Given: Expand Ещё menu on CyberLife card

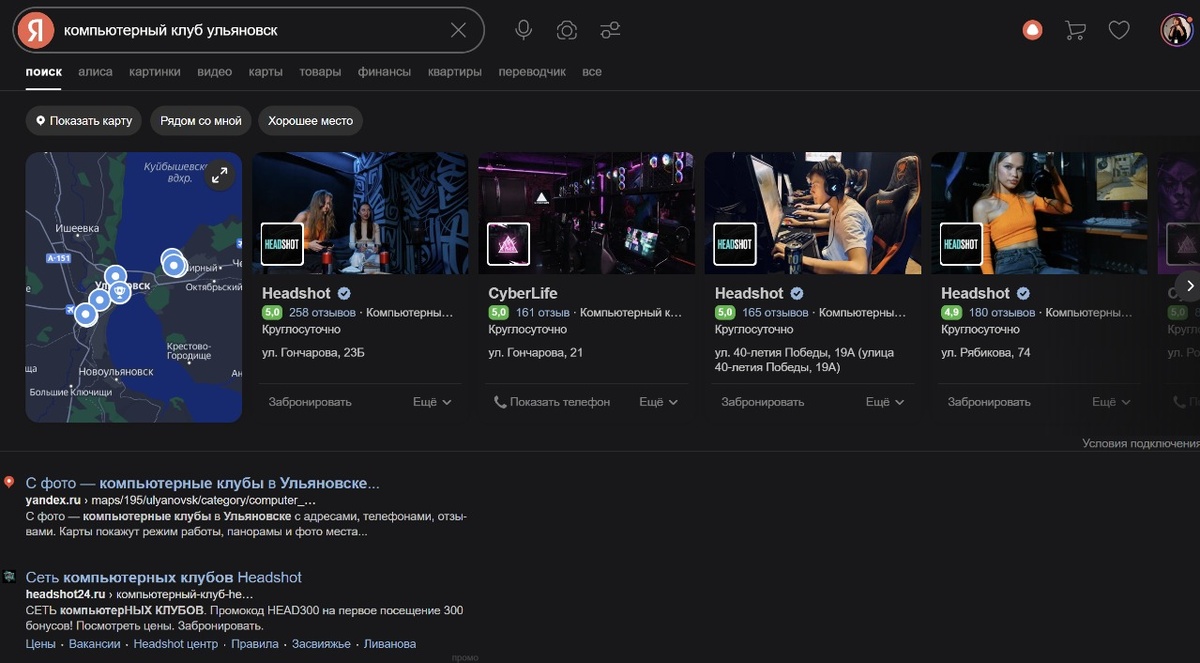Looking at the screenshot, I should tap(658, 402).
